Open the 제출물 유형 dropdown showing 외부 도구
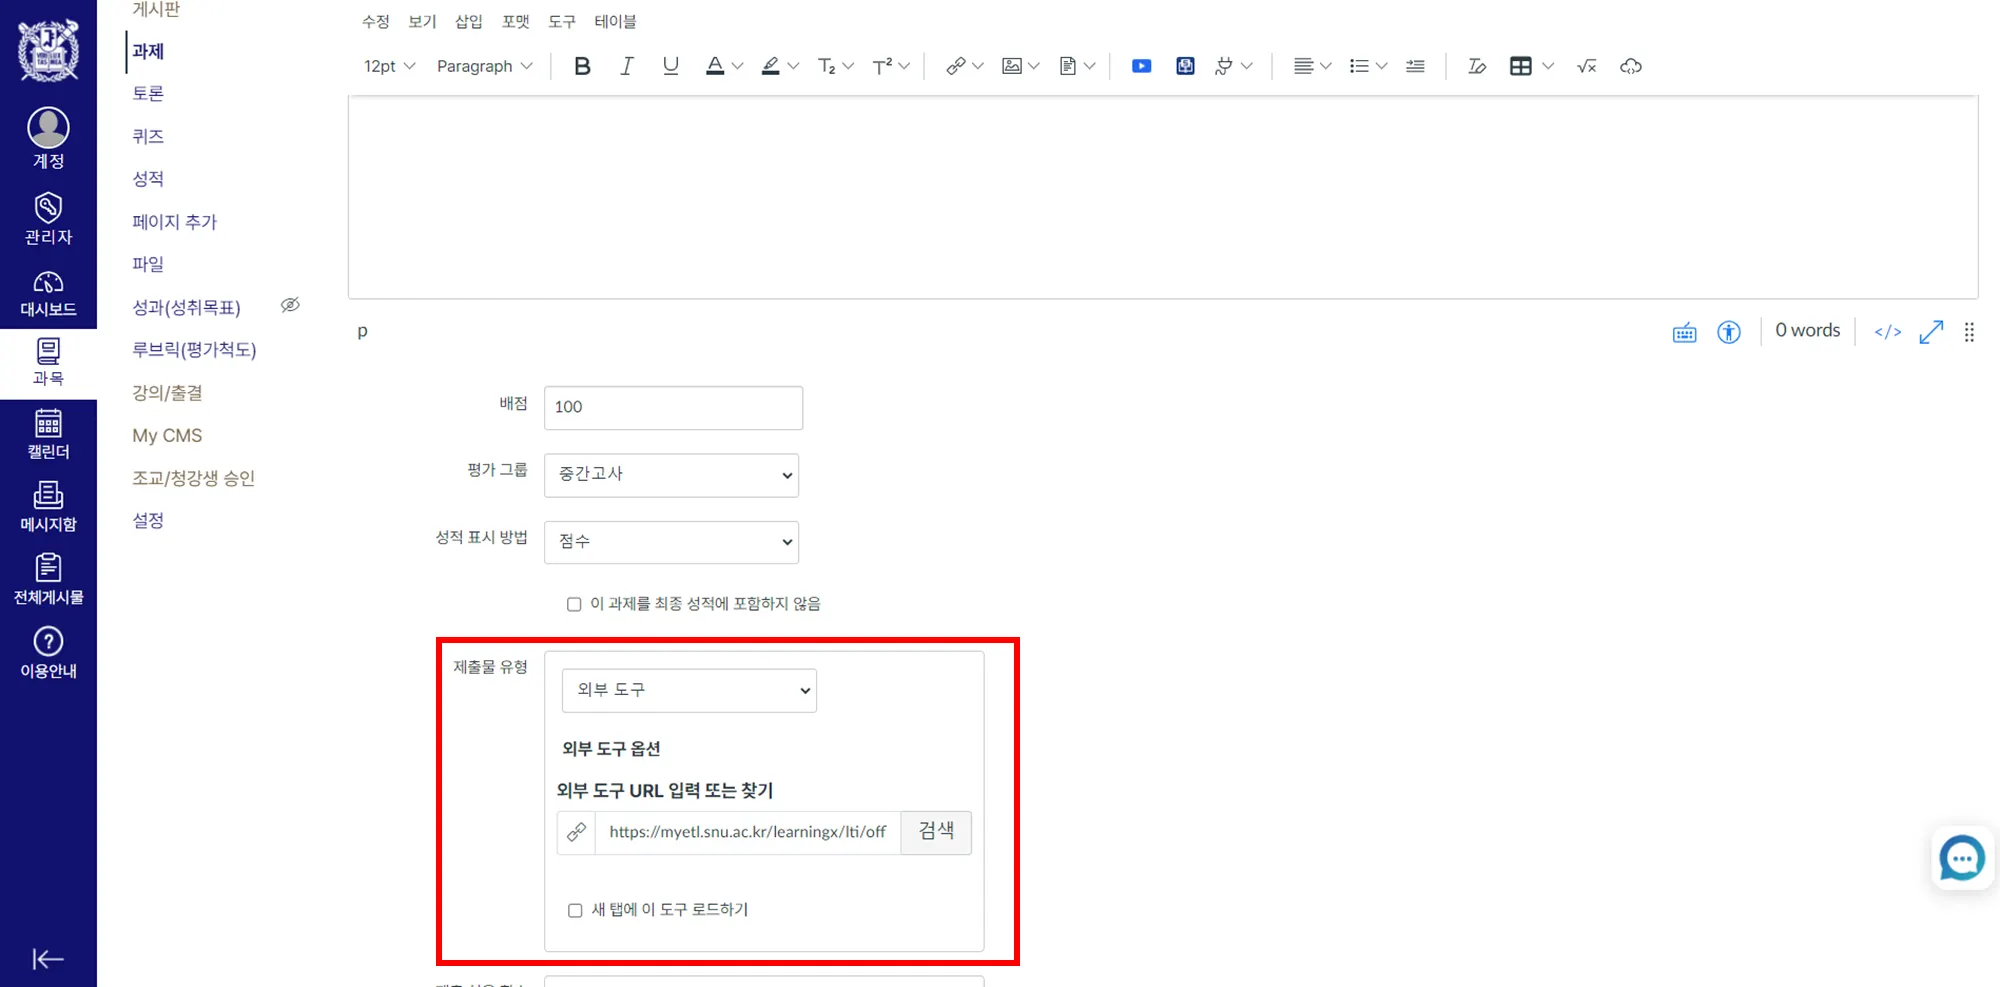Image resolution: width=2000 pixels, height=987 pixels. pos(689,690)
